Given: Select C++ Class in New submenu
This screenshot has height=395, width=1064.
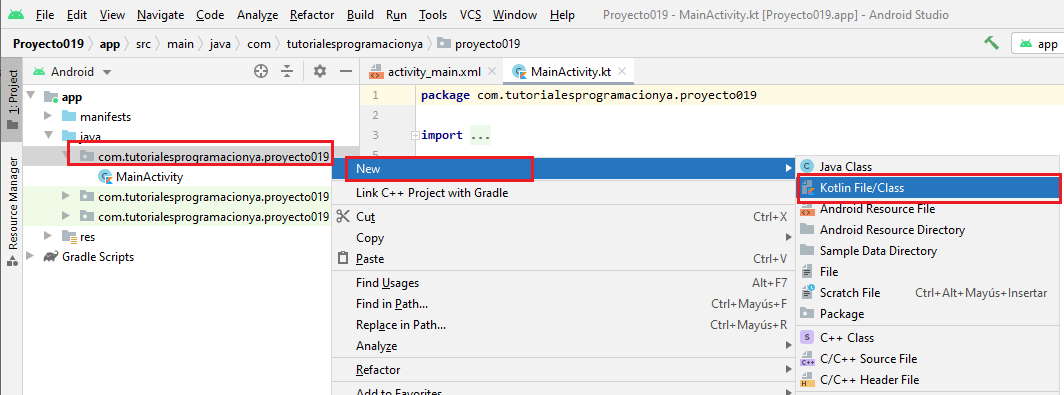Looking at the screenshot, I should pyautogui.click(x=929, y=337).
